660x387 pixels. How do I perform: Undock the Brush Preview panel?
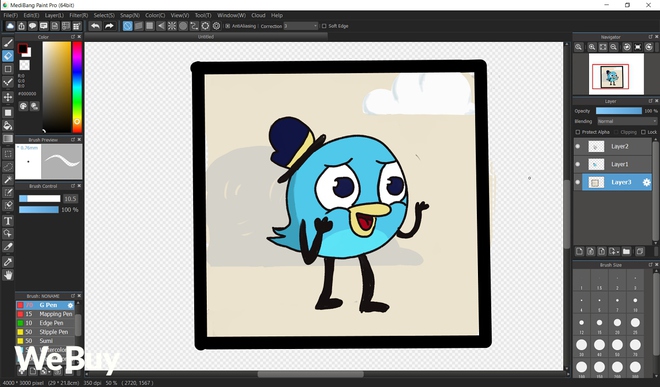coord(72,139)
